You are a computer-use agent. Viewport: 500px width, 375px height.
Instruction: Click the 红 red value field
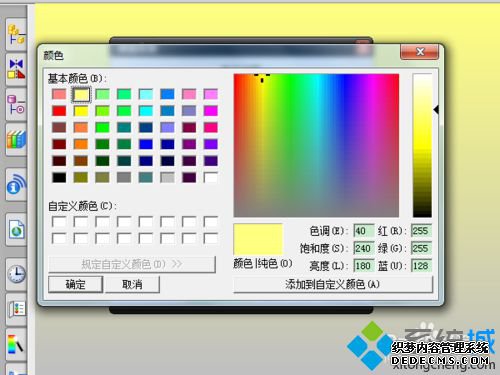click(421, 231)
